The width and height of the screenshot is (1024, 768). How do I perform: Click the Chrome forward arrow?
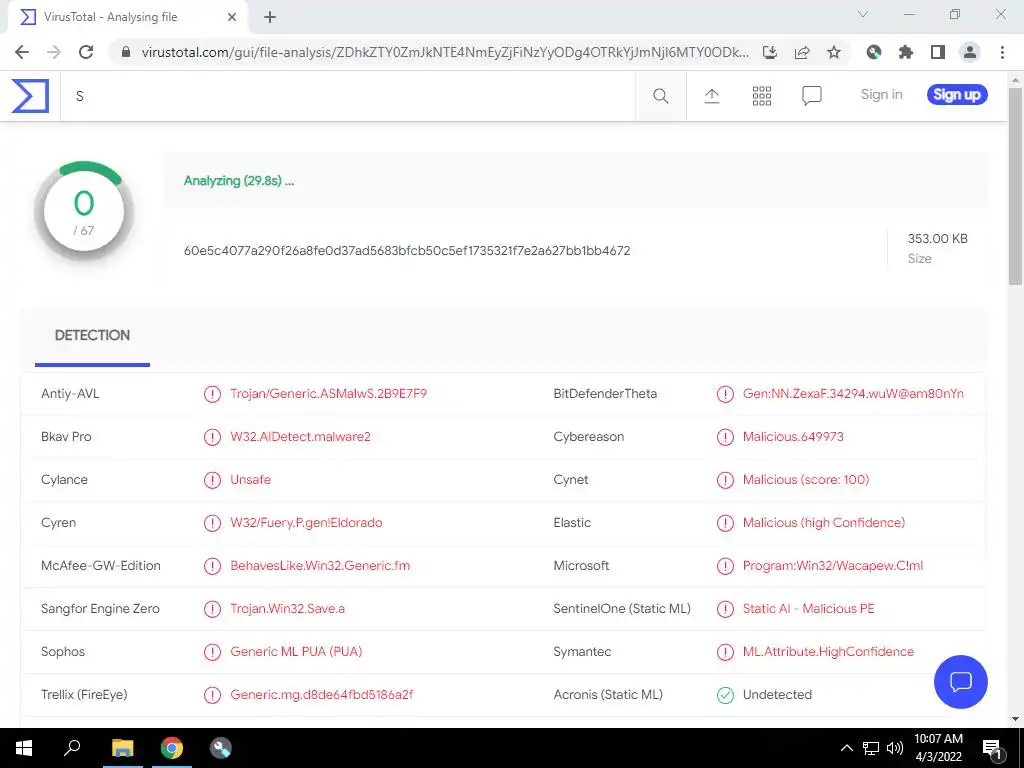[x=54, y=52]
